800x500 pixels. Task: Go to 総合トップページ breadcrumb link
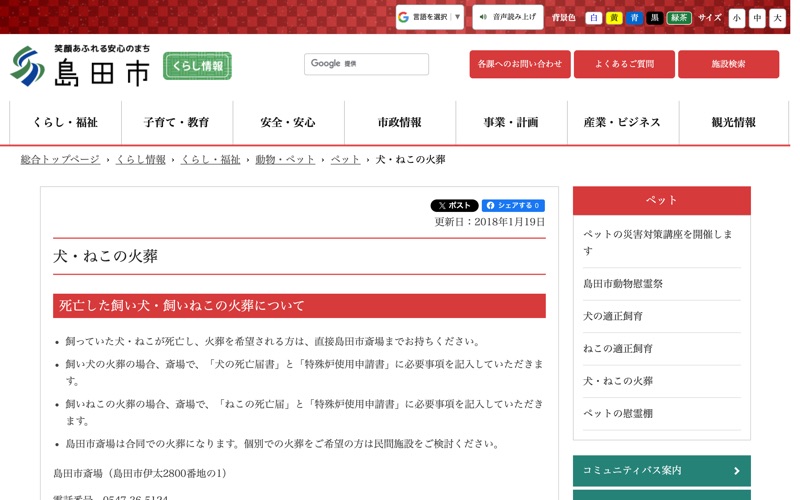tap(60, 160)
